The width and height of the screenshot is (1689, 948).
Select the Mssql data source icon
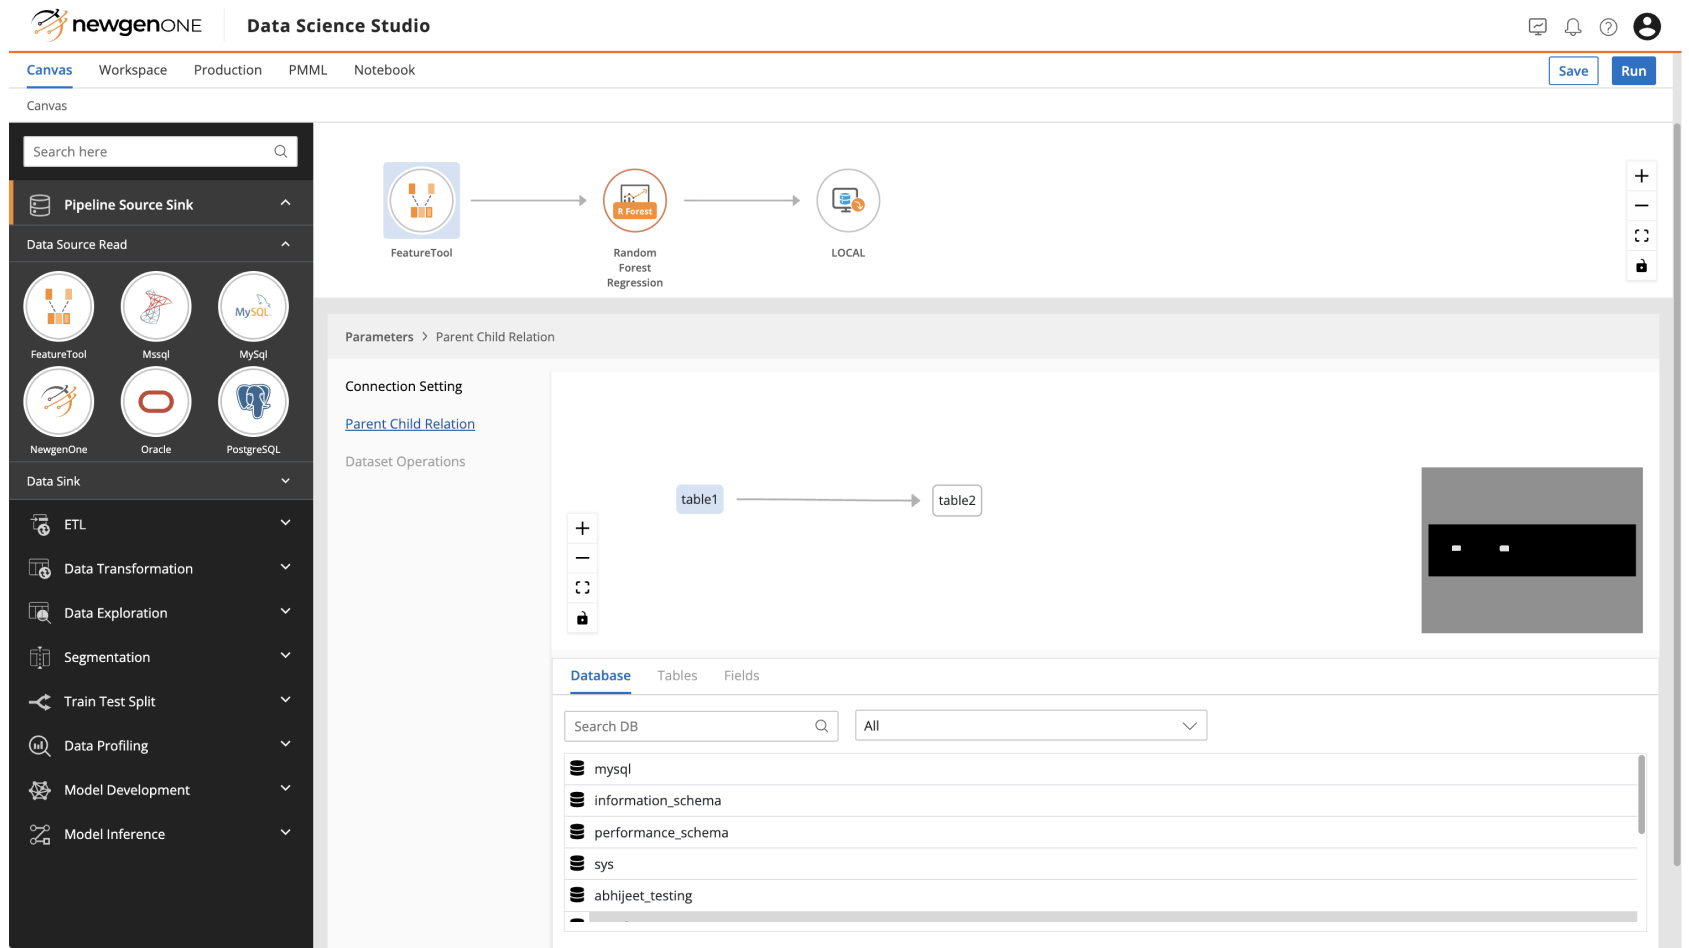click(155, 307)
